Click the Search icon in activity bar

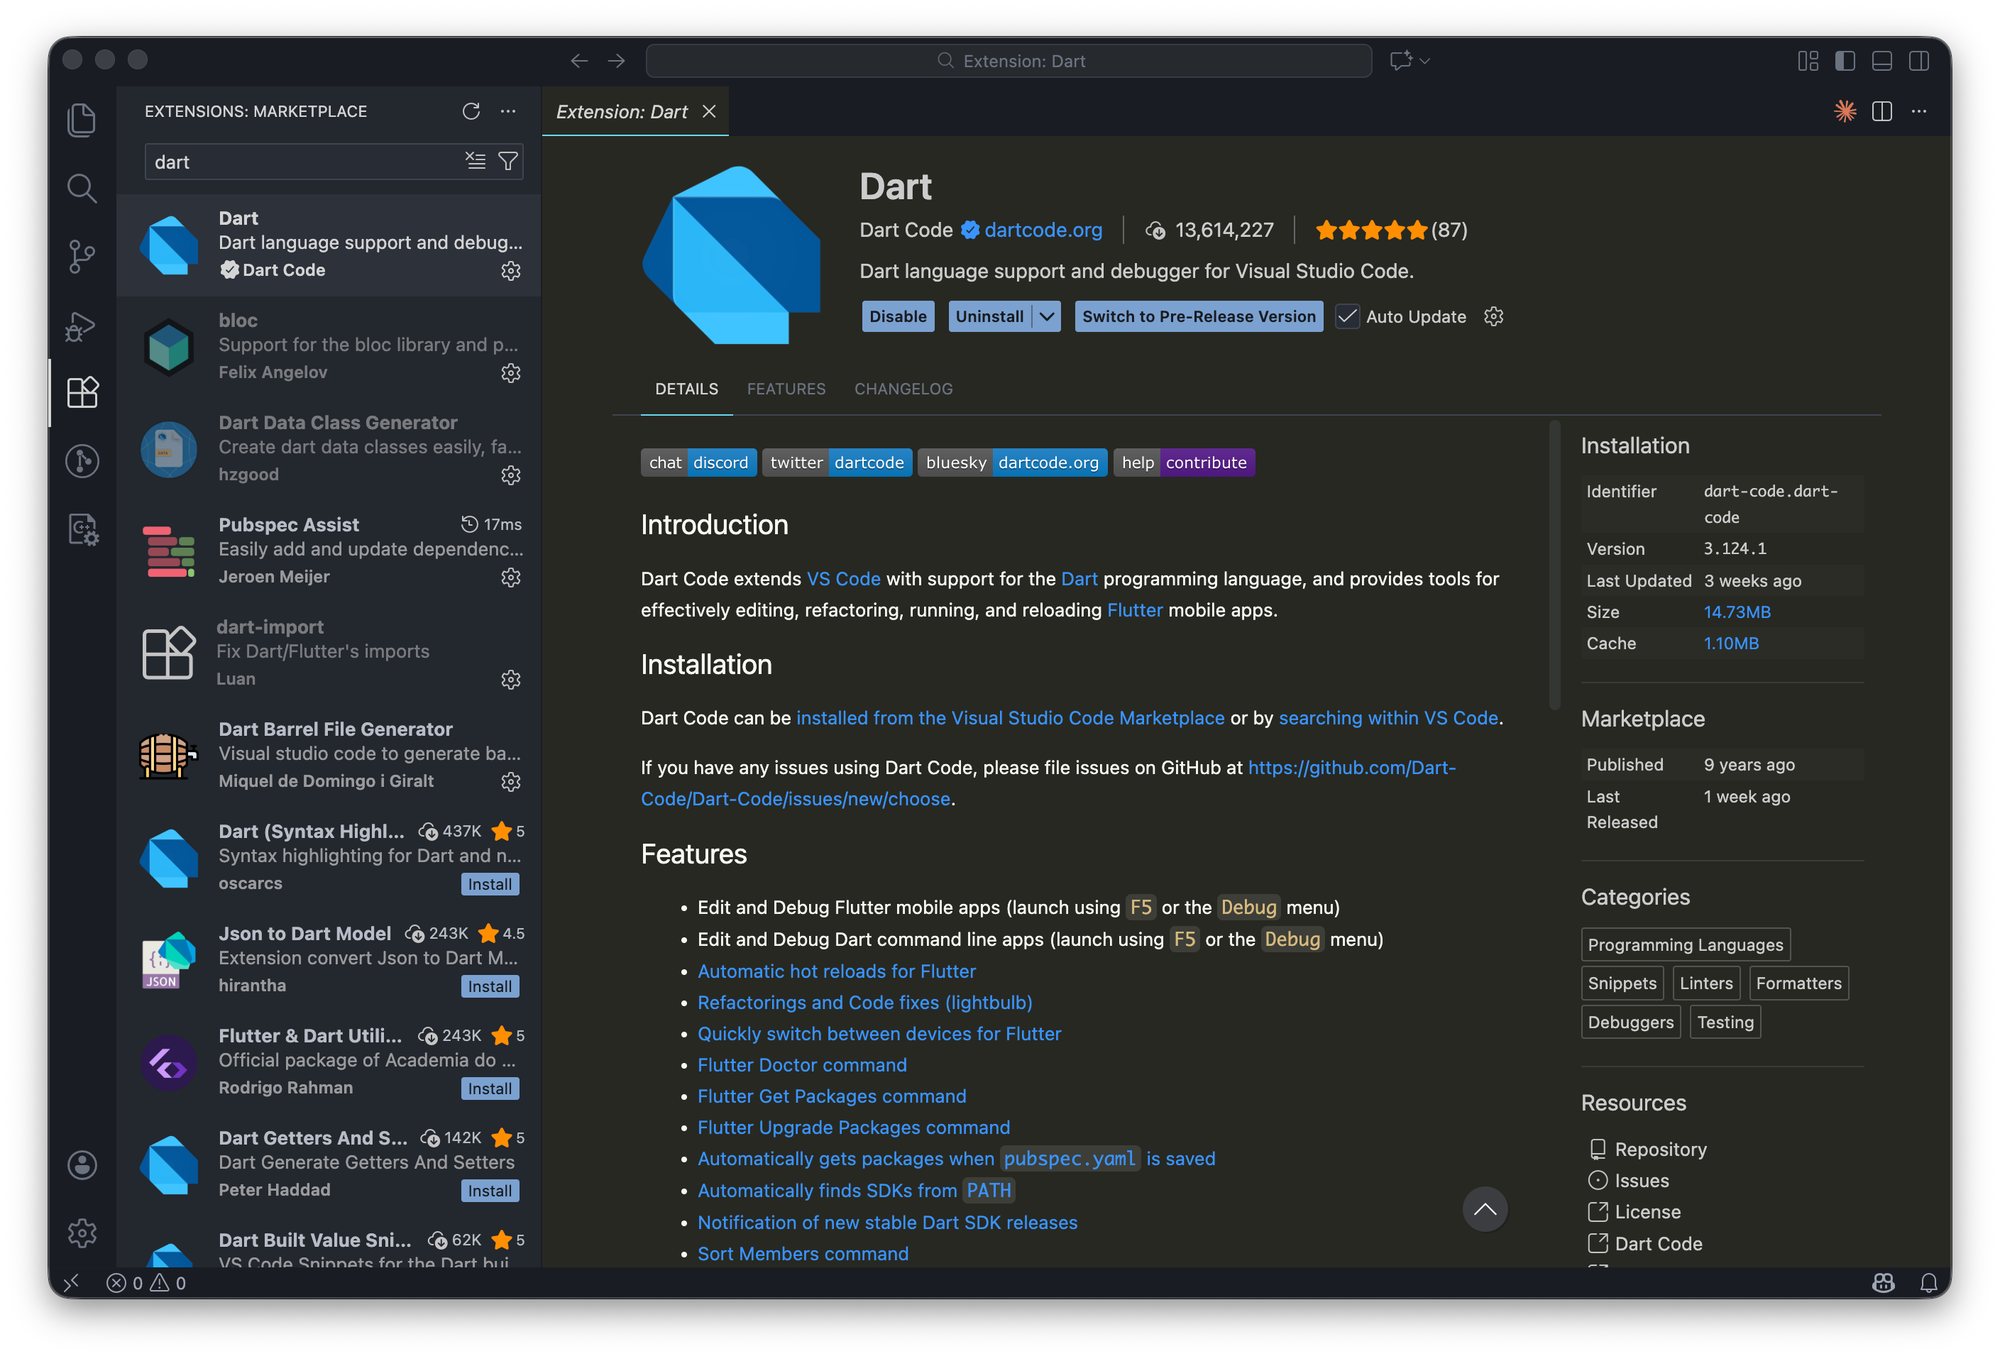click(x=82, y=188)
